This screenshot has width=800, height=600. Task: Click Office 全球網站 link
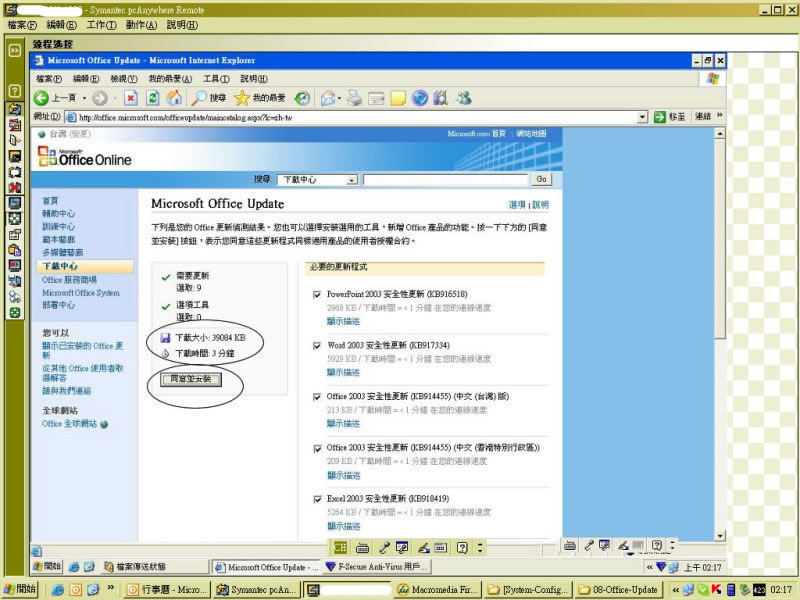pos(69,423)
